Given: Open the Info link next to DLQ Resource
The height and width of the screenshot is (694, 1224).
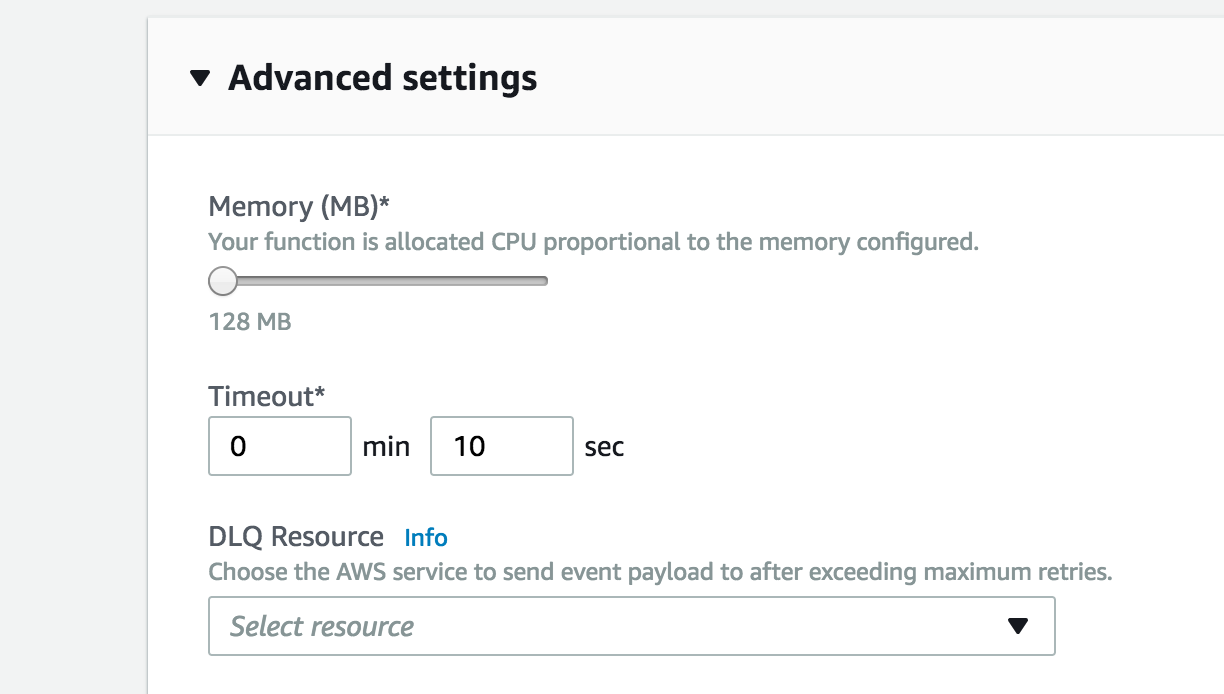Looking at the screenshot, I should [x=426, y=538].
